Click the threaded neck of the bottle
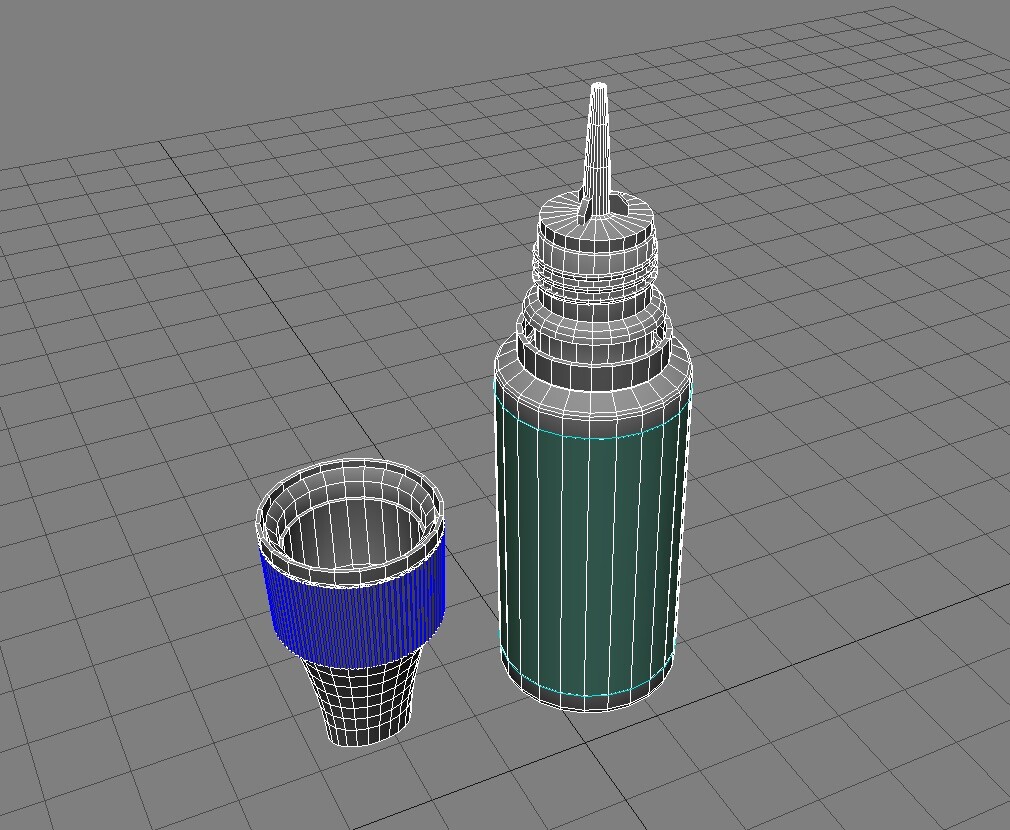1010x830 pixels. tap(595, 270)
